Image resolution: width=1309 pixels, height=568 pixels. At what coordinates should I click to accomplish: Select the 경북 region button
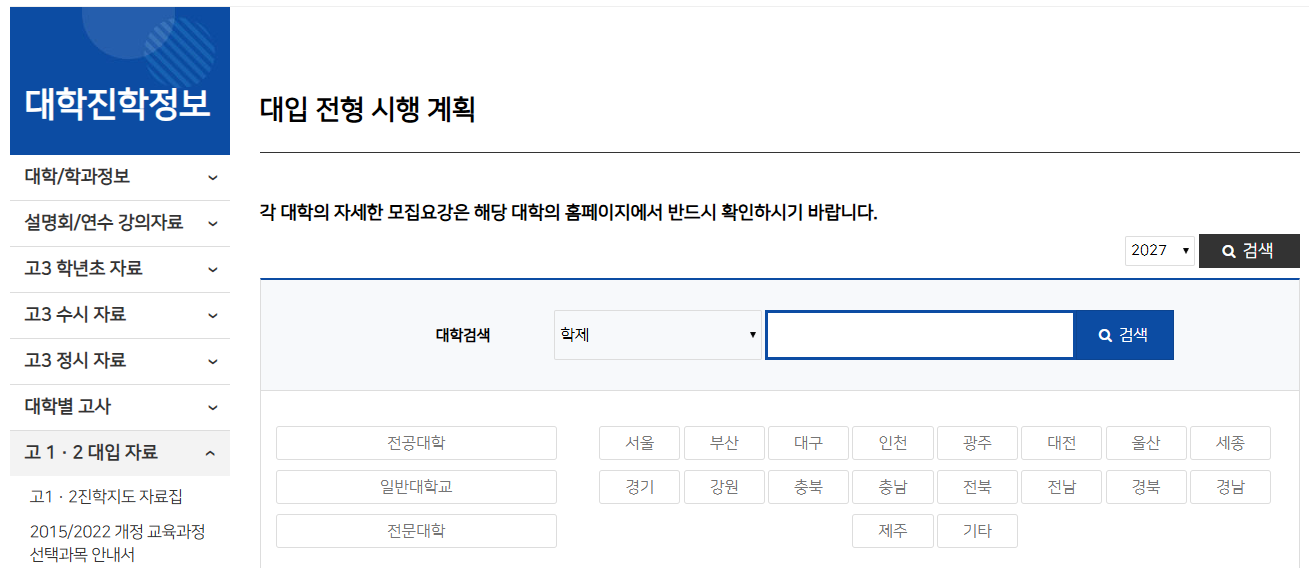point(1146,487)
